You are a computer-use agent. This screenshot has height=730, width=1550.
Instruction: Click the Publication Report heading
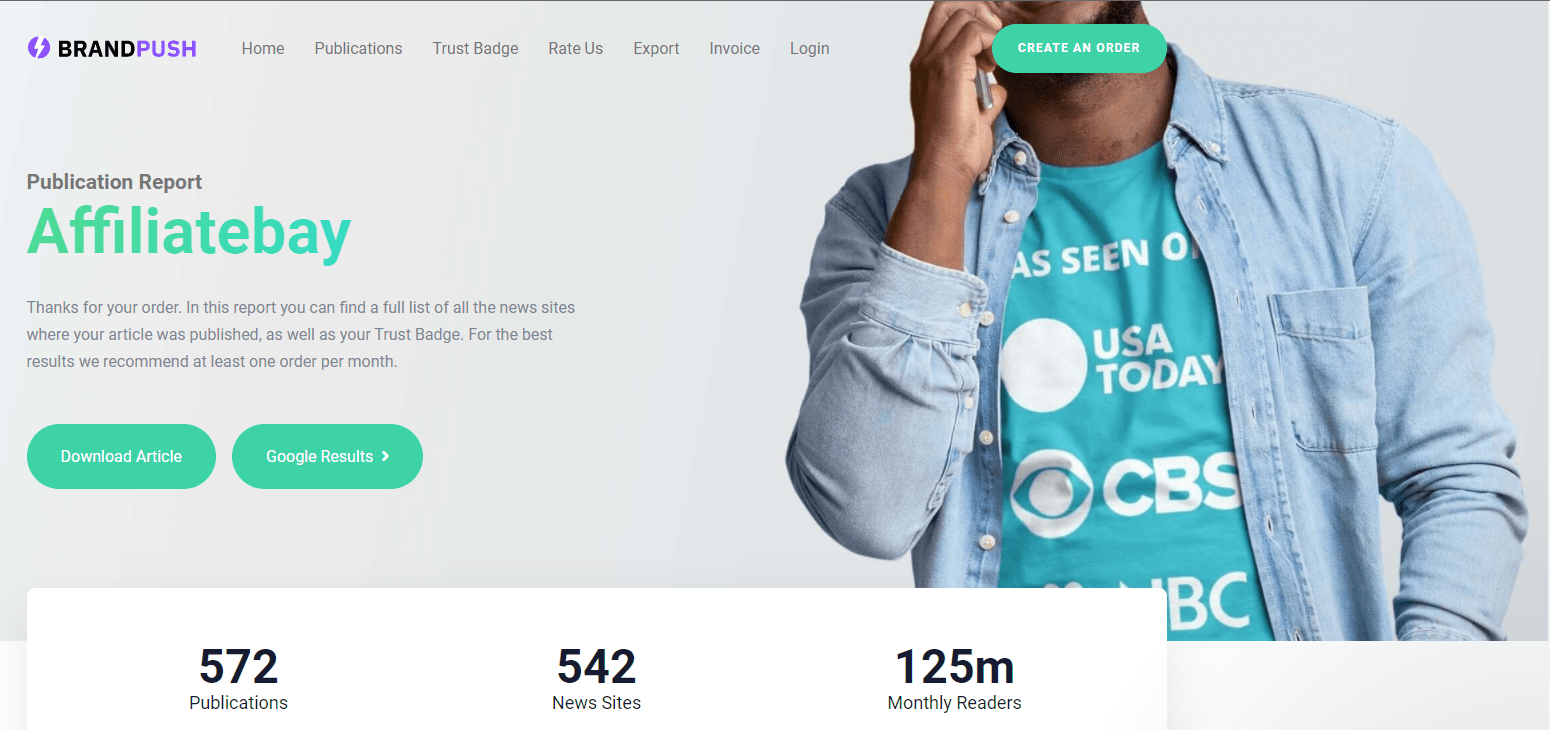(114, 182)
